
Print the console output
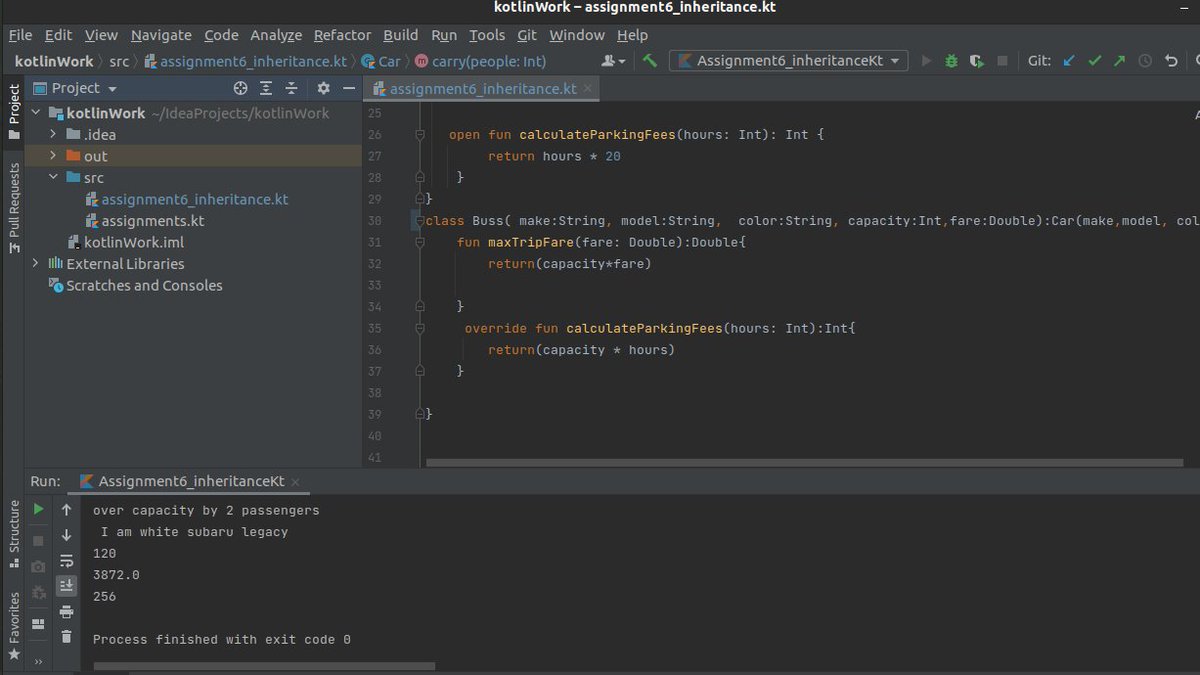click(66, 610)
